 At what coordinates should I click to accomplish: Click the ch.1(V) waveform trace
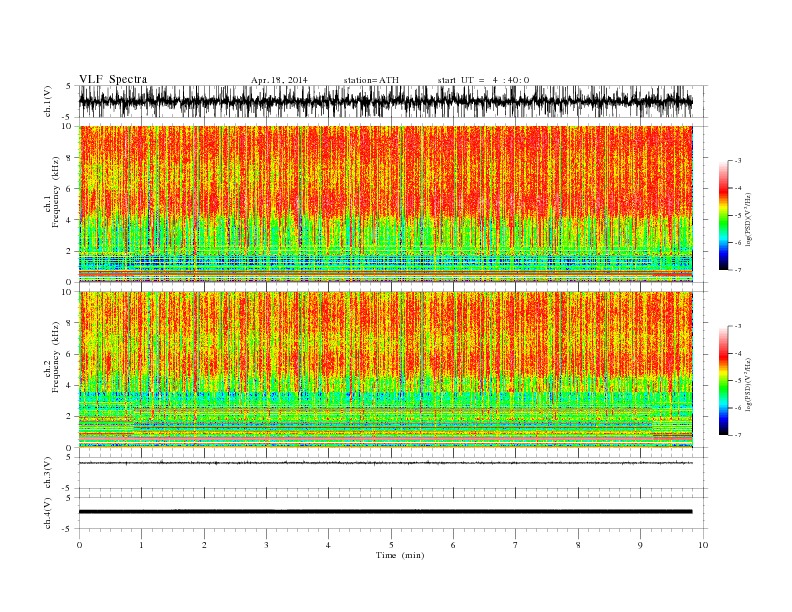pyautogui.click(x=386, y=101)
